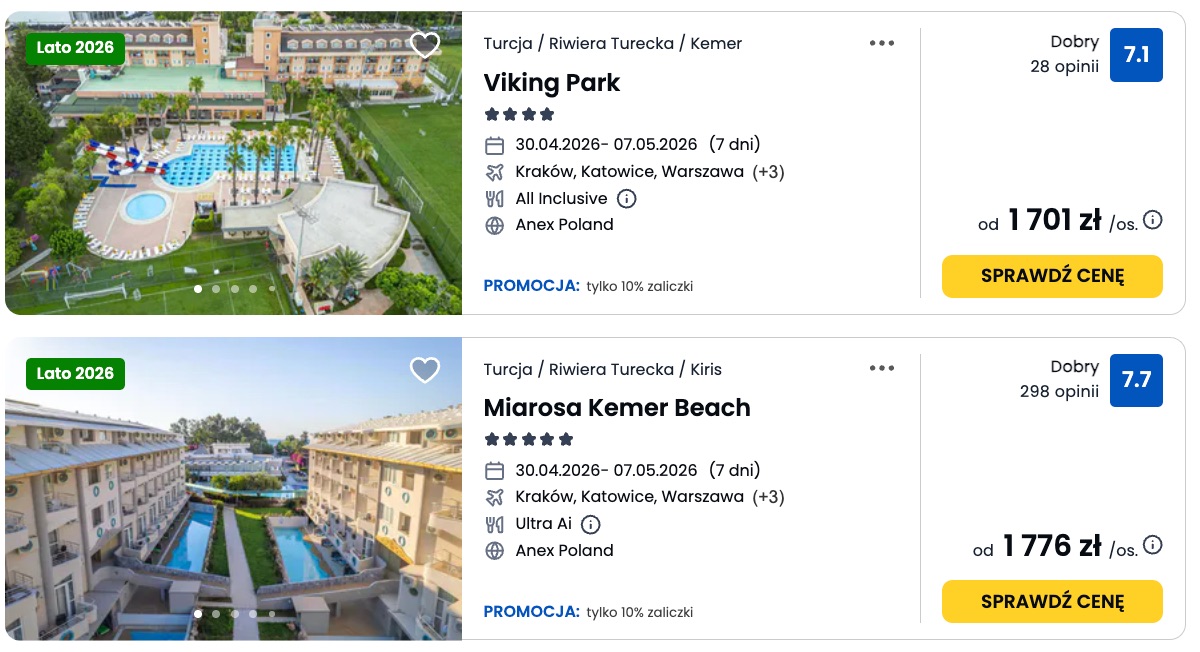Click the cutlery icon next to Ultra Ai
The height and width of the screenshot is (652, 1200).
click(x=494, y=524)
